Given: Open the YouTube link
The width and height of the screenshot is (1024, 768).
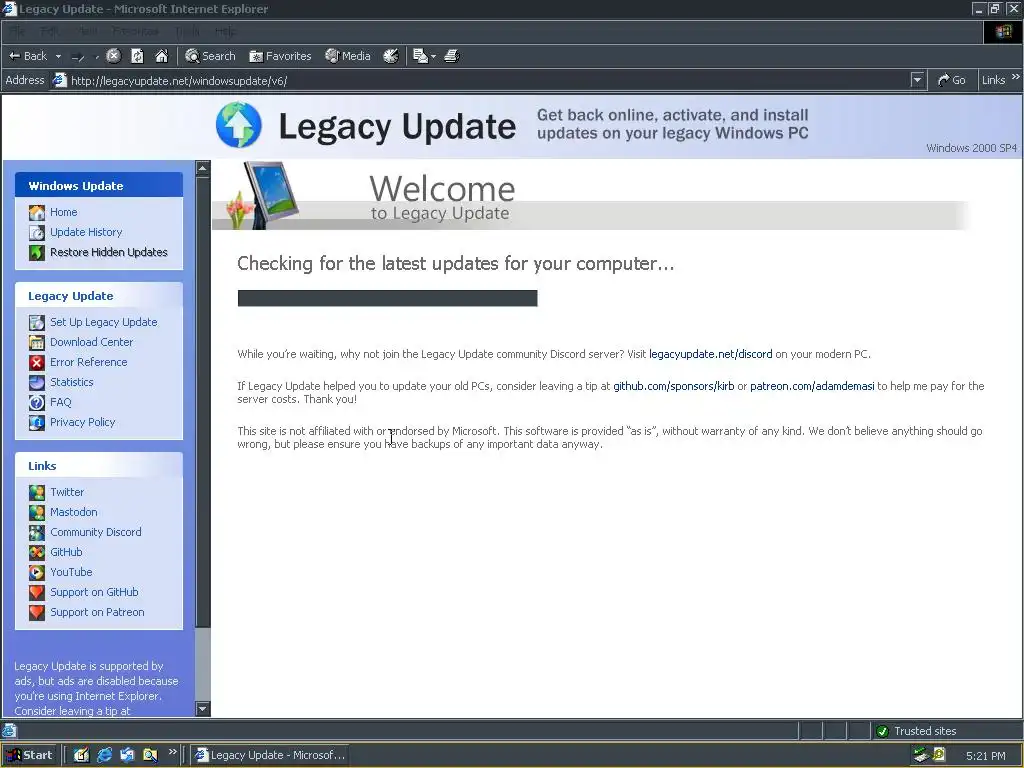Looking at the screenshot, I should point(71,572).
